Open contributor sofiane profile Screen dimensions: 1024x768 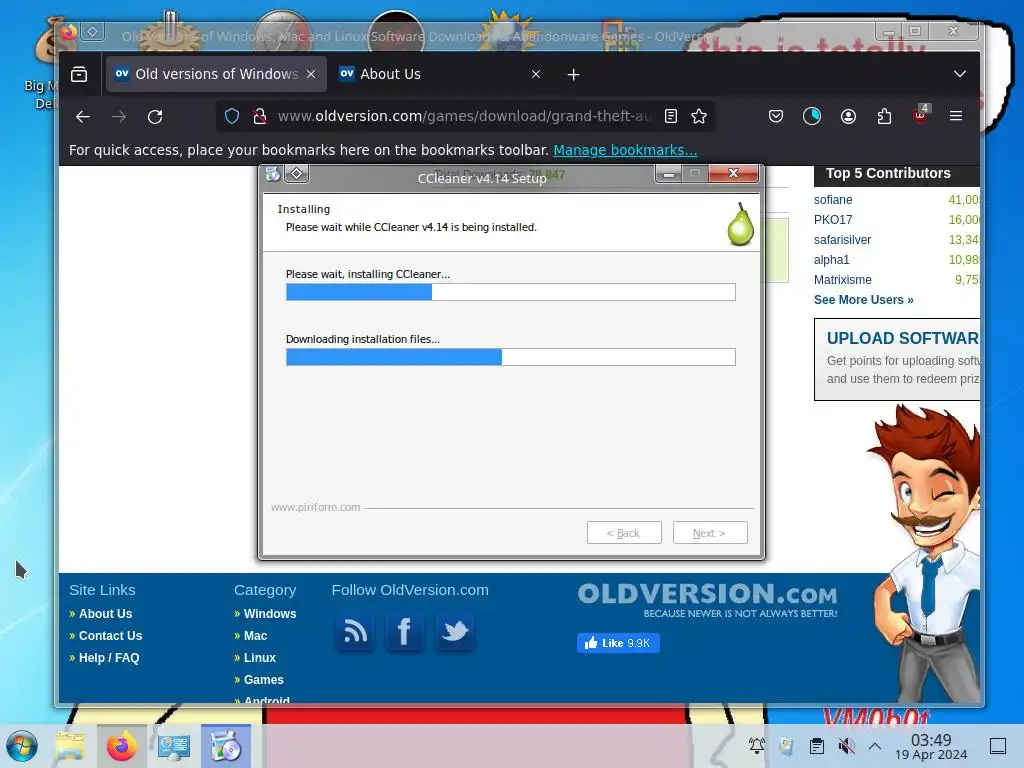coord(833,200)
